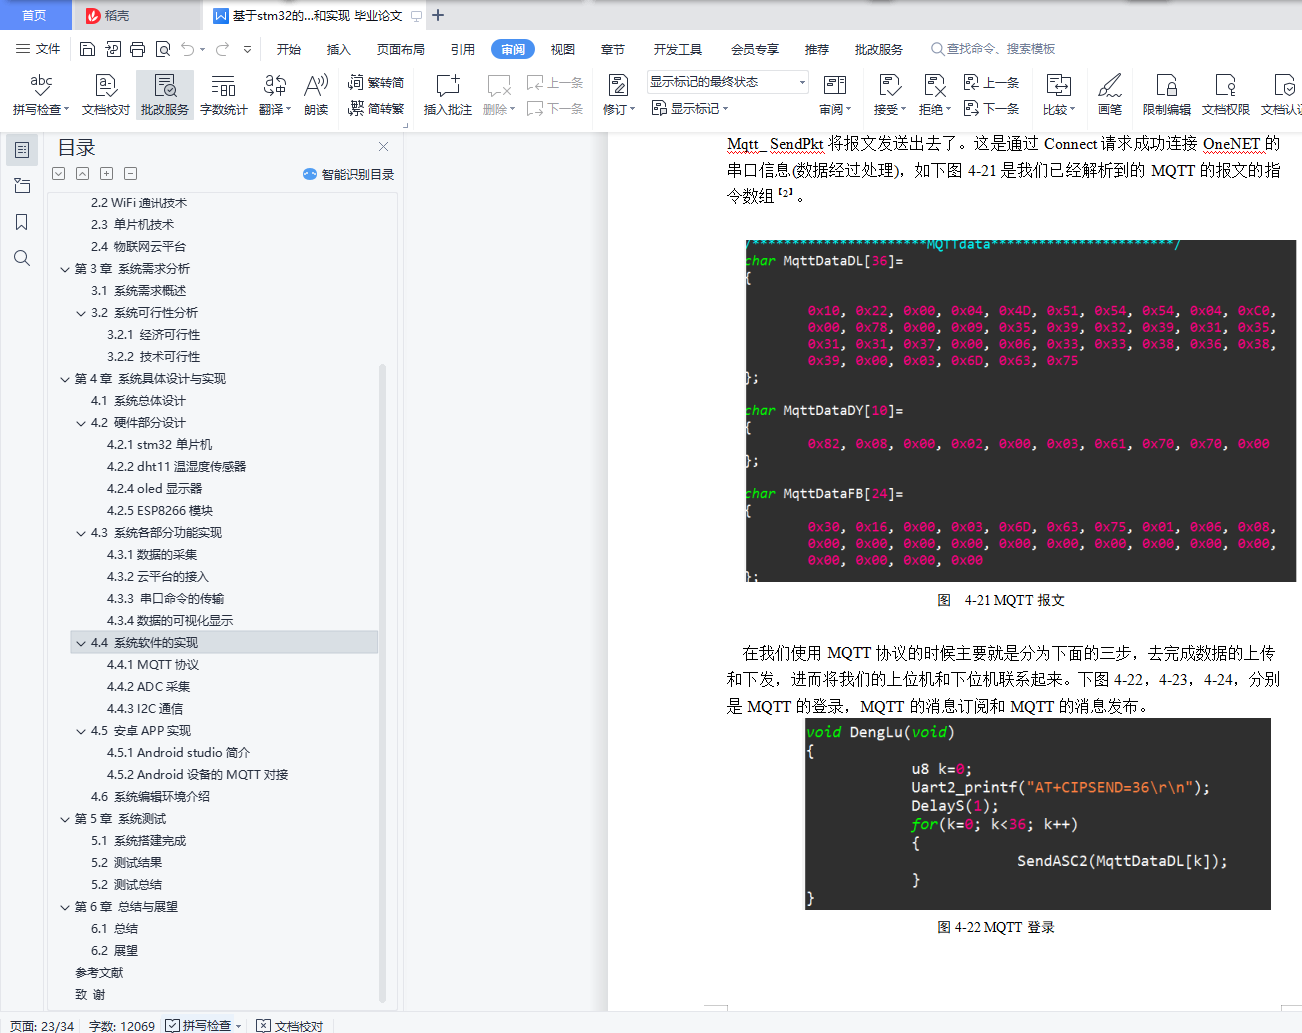
Task: Click the search magnifier in left sidebar
Action: click(21, 258)
